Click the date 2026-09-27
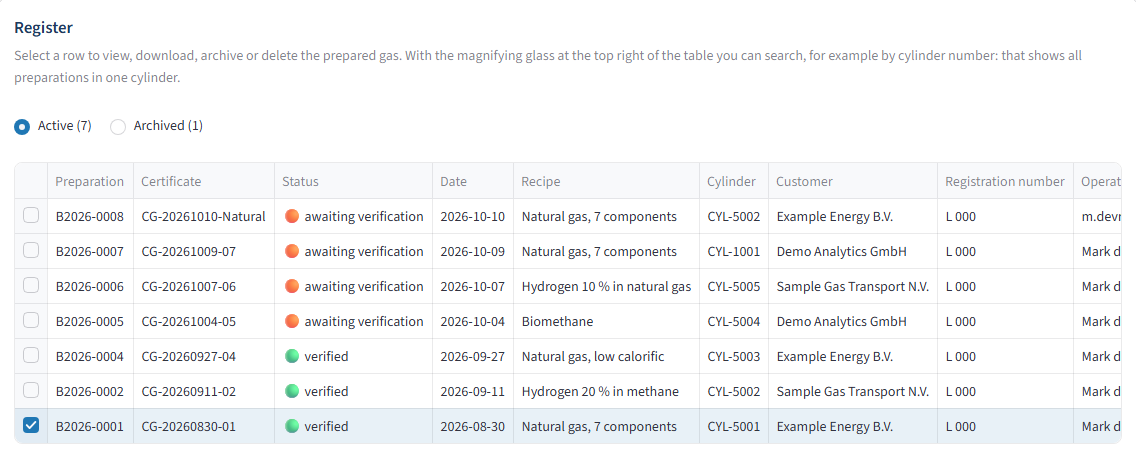 [472, 356]
